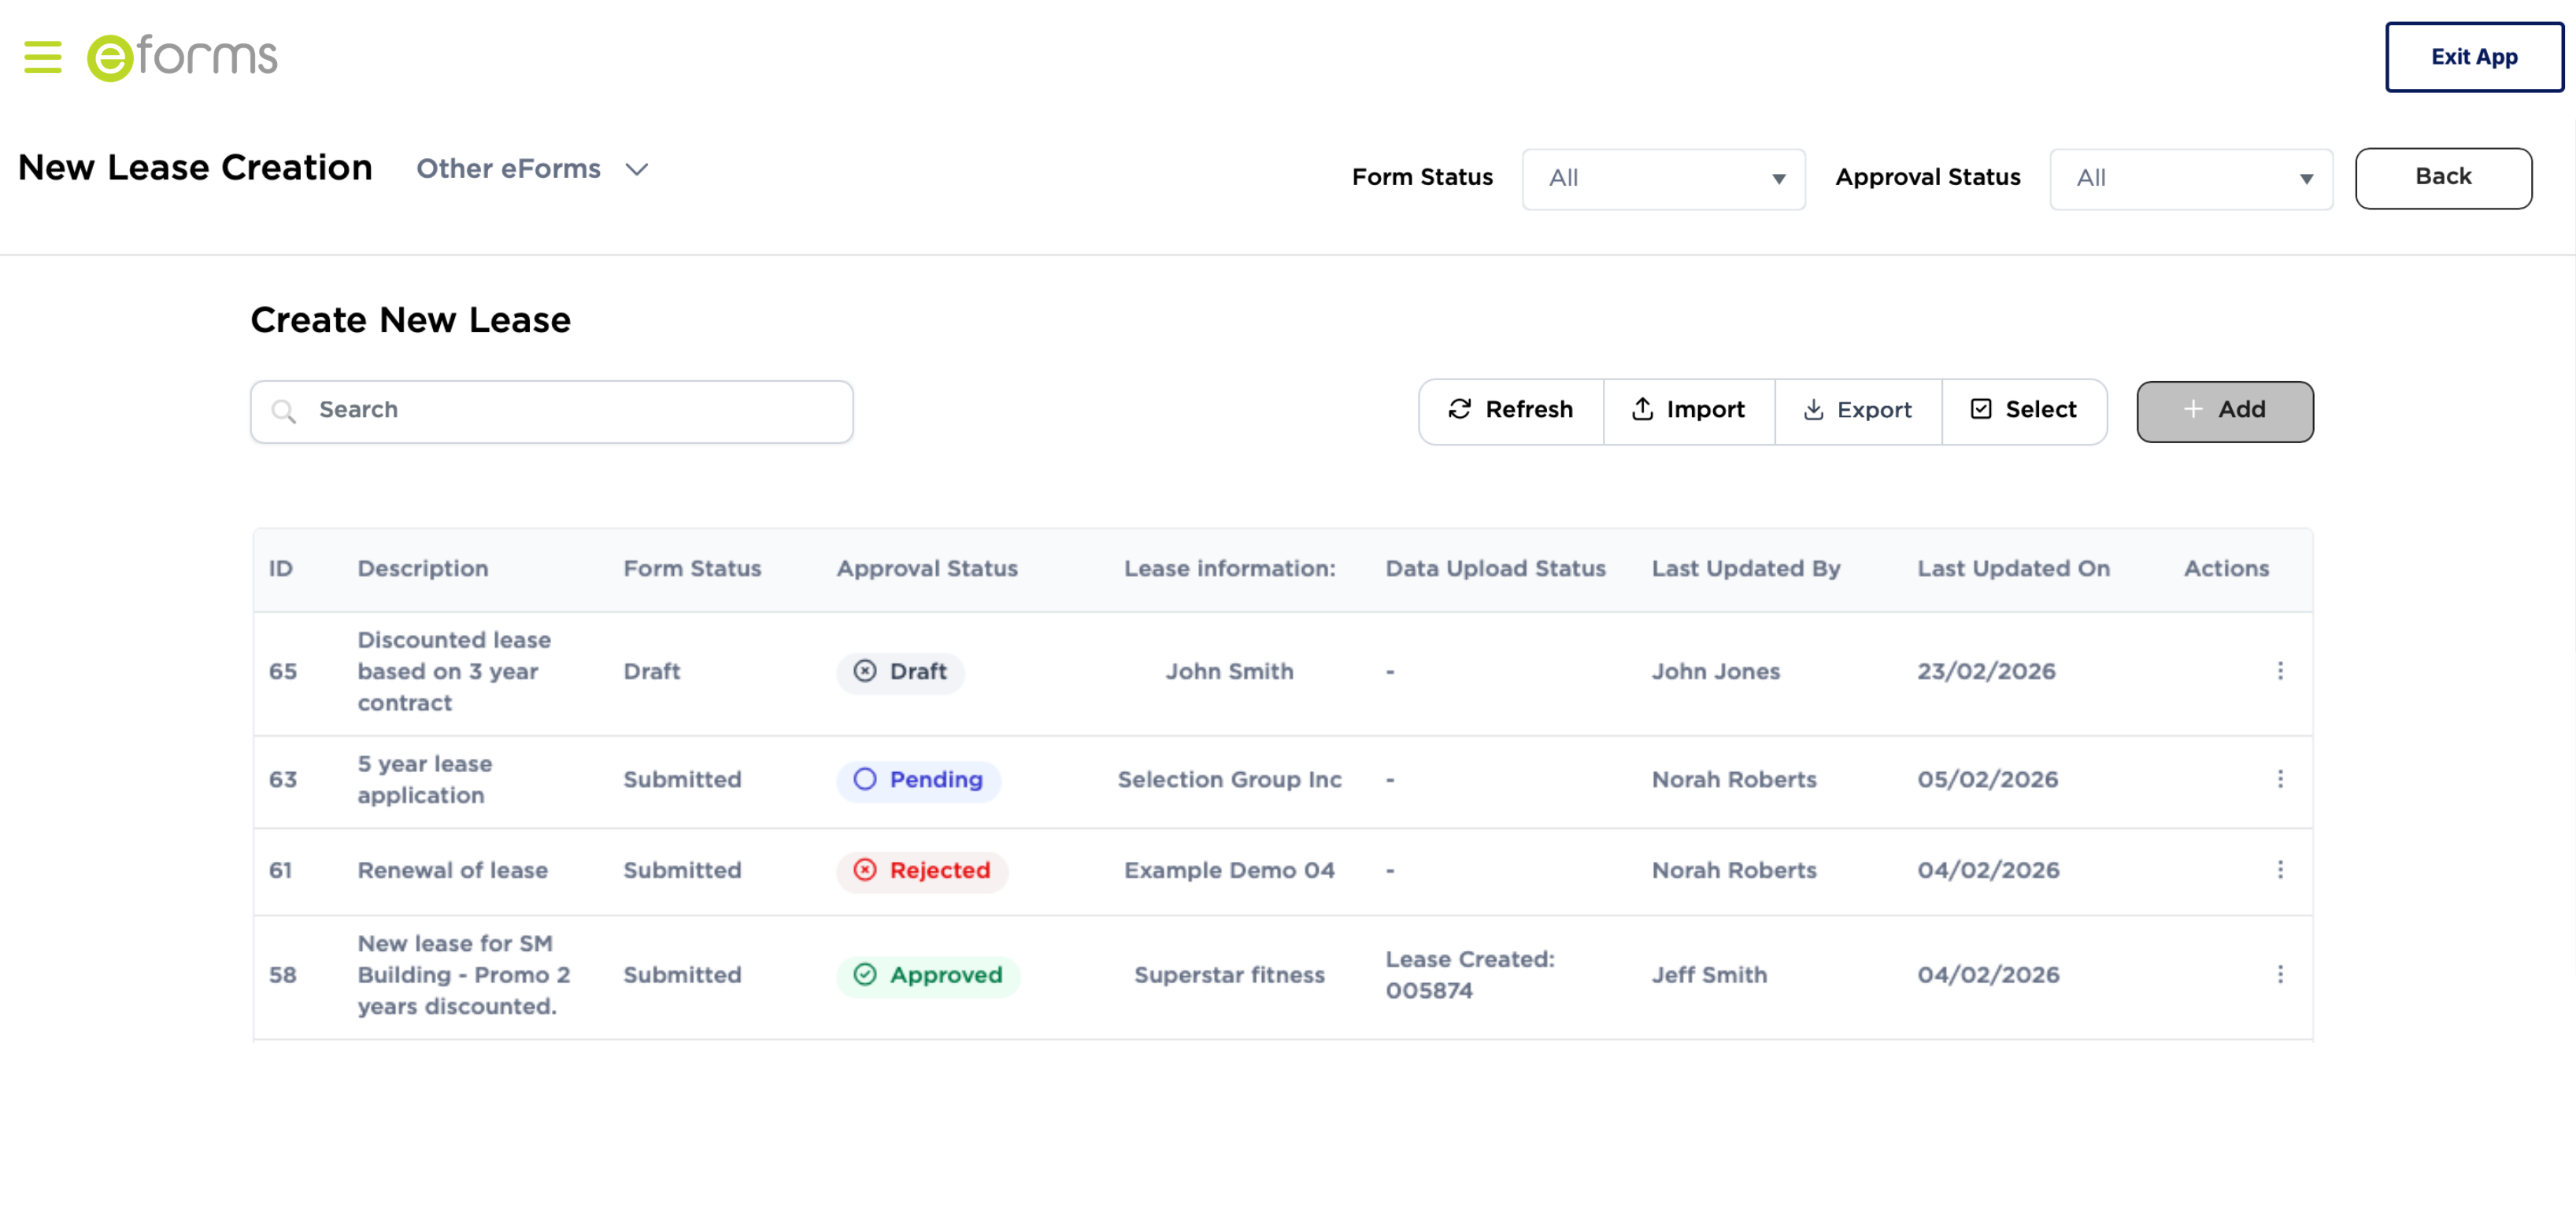Viewport: 2576px width, 1220px height.
Task: Click the Exit App button
Action: pyautogui.click(x=2473, y=56)
